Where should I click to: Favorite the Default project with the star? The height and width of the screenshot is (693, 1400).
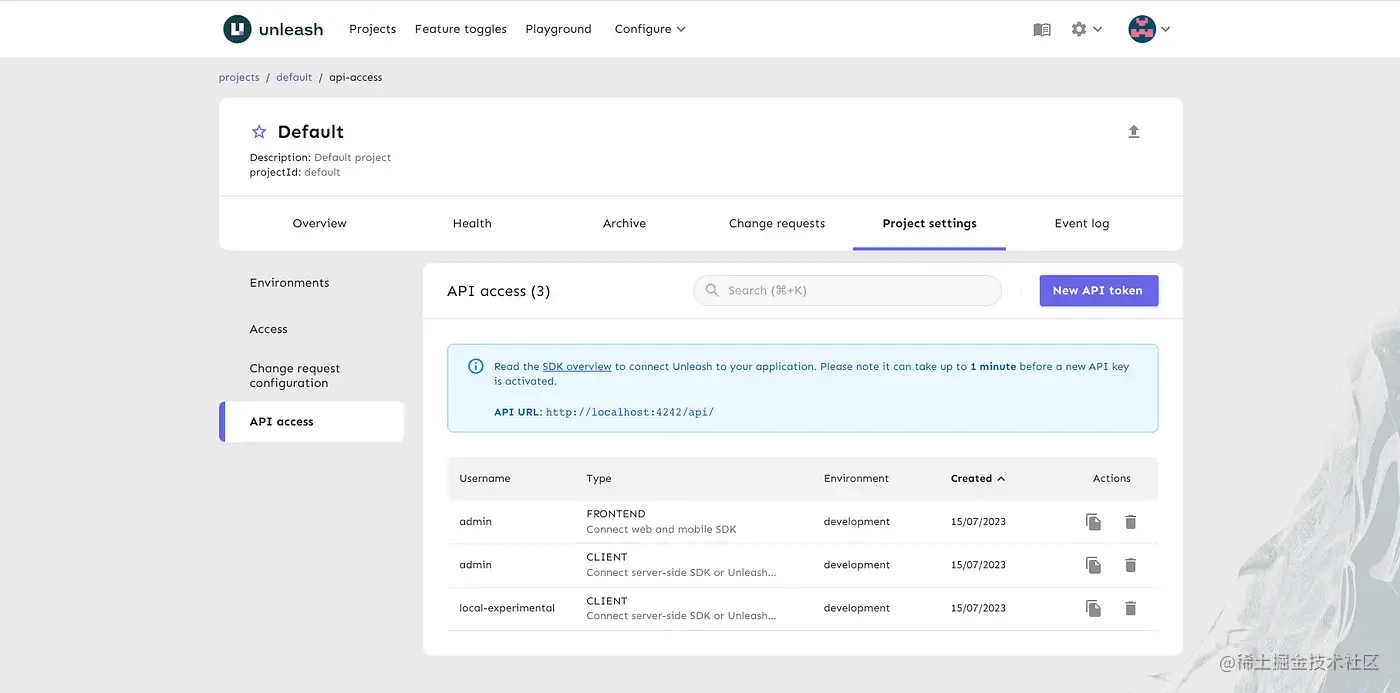point(259,132)
